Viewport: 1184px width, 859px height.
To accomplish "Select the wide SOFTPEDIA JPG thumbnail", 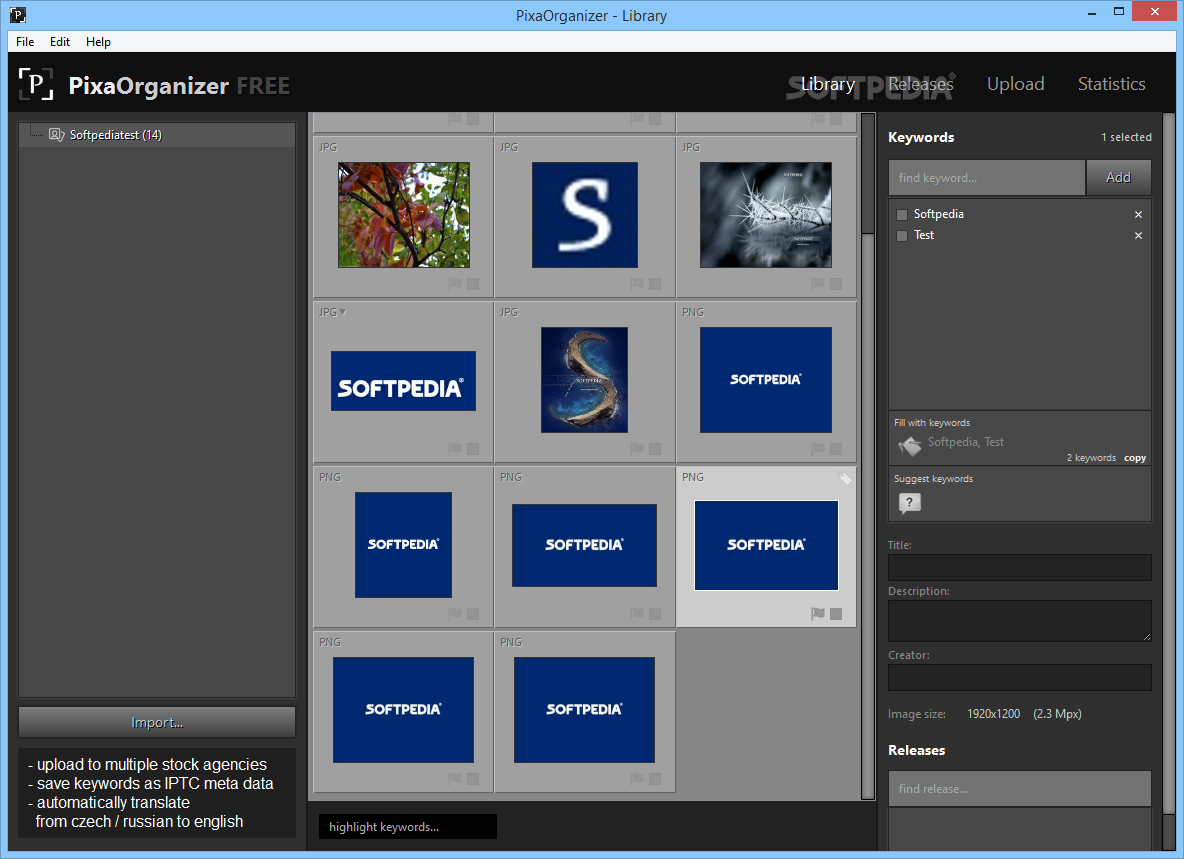I will click(x=403, y=381).
